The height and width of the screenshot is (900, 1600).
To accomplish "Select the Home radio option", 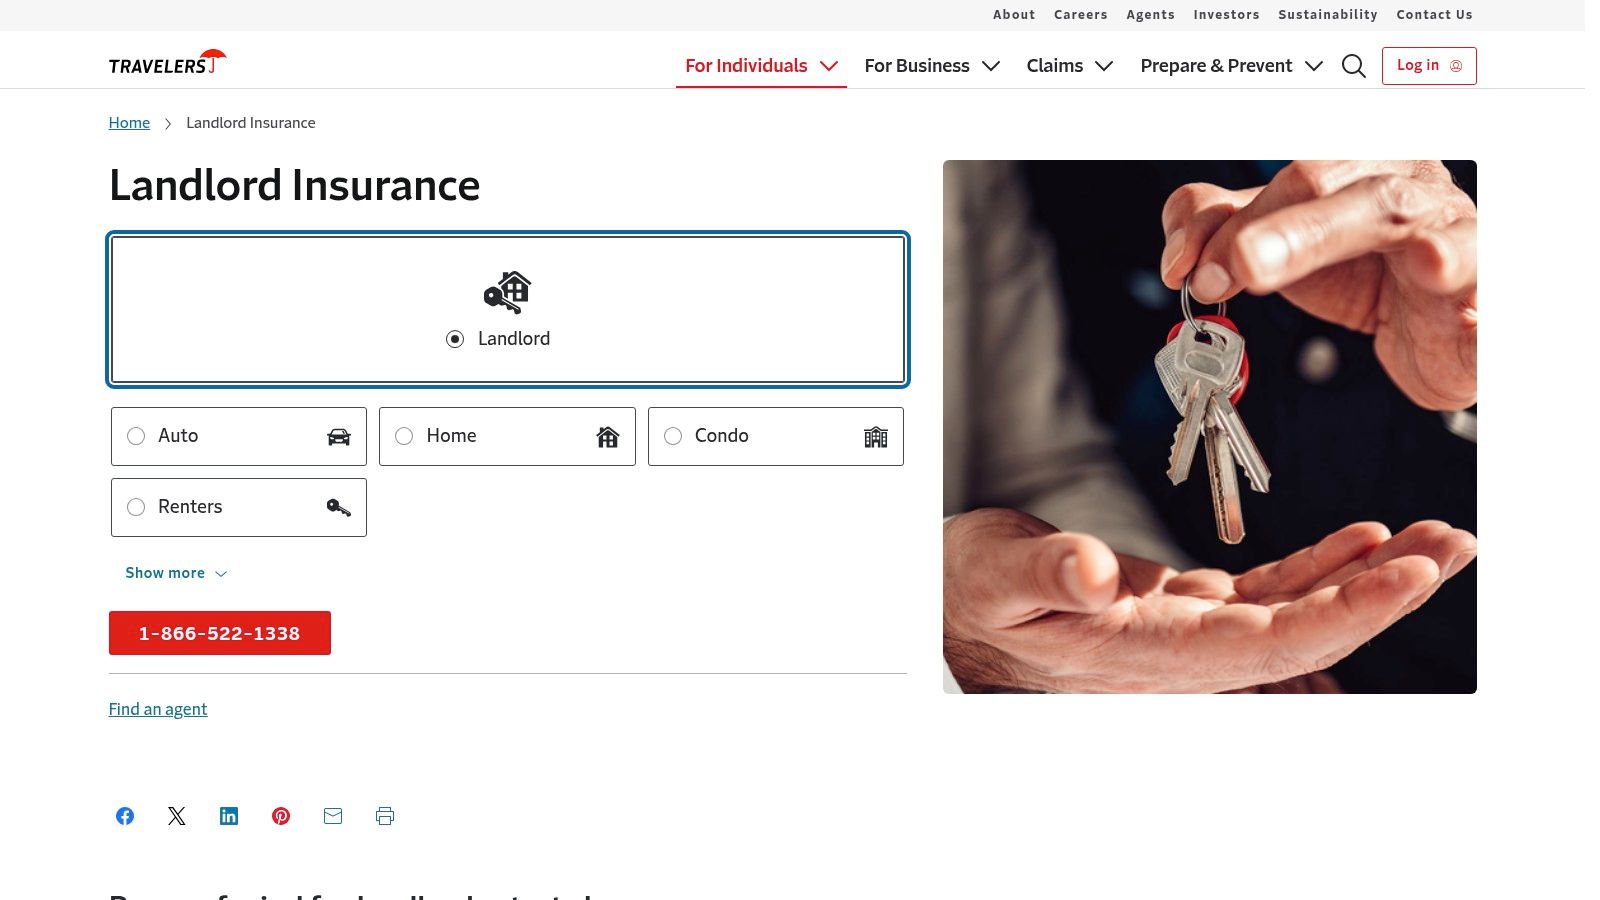I will pos(507,436).
